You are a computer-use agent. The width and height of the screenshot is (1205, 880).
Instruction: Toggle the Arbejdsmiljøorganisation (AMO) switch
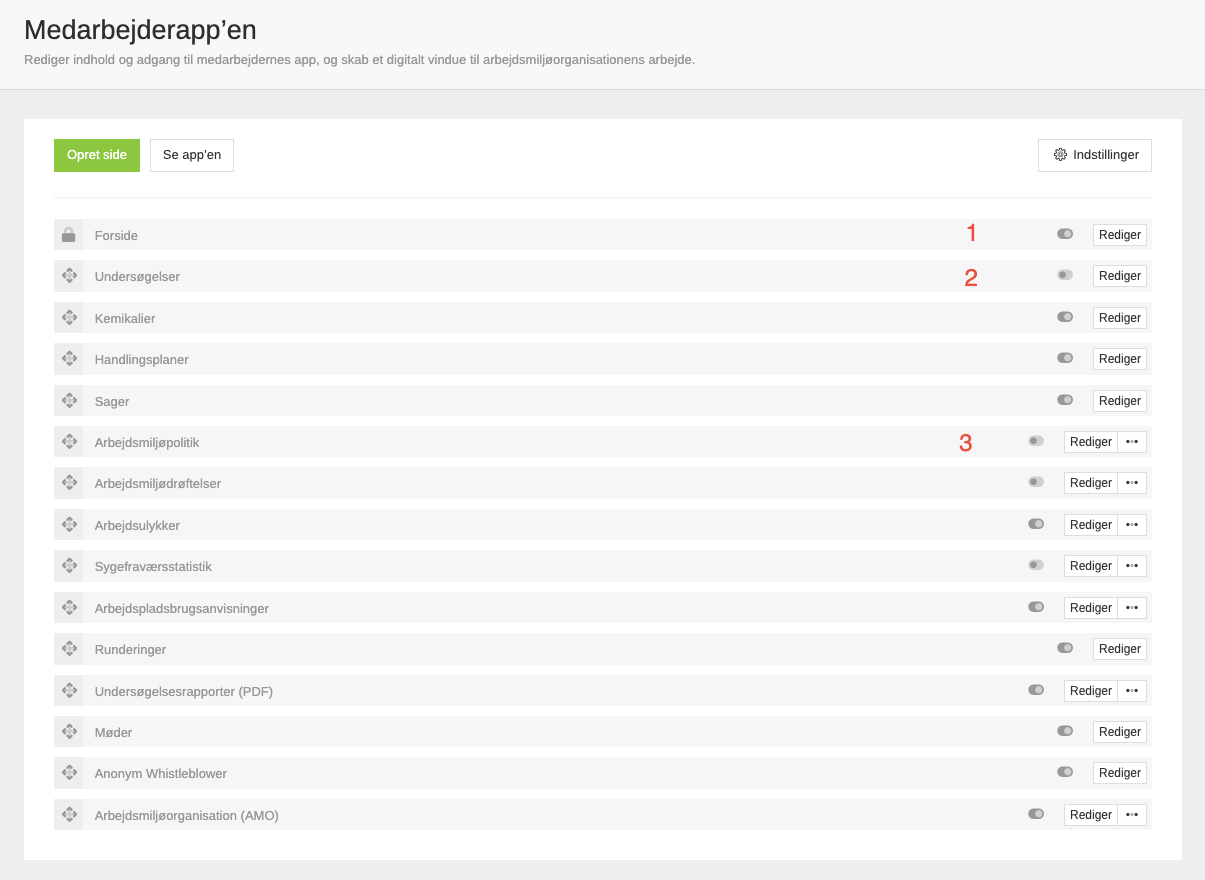[x=1036, y=814]
